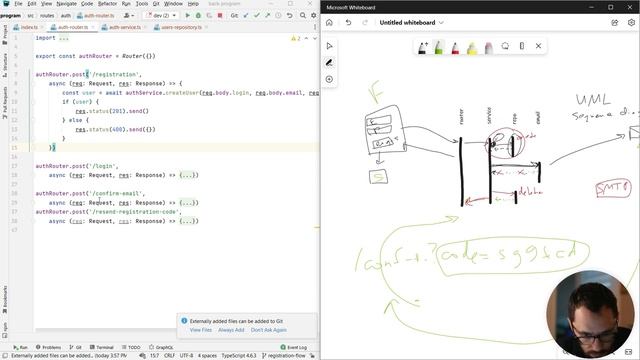640x360 pixels.
Task: Open the File menu
Action: point(18,4)
